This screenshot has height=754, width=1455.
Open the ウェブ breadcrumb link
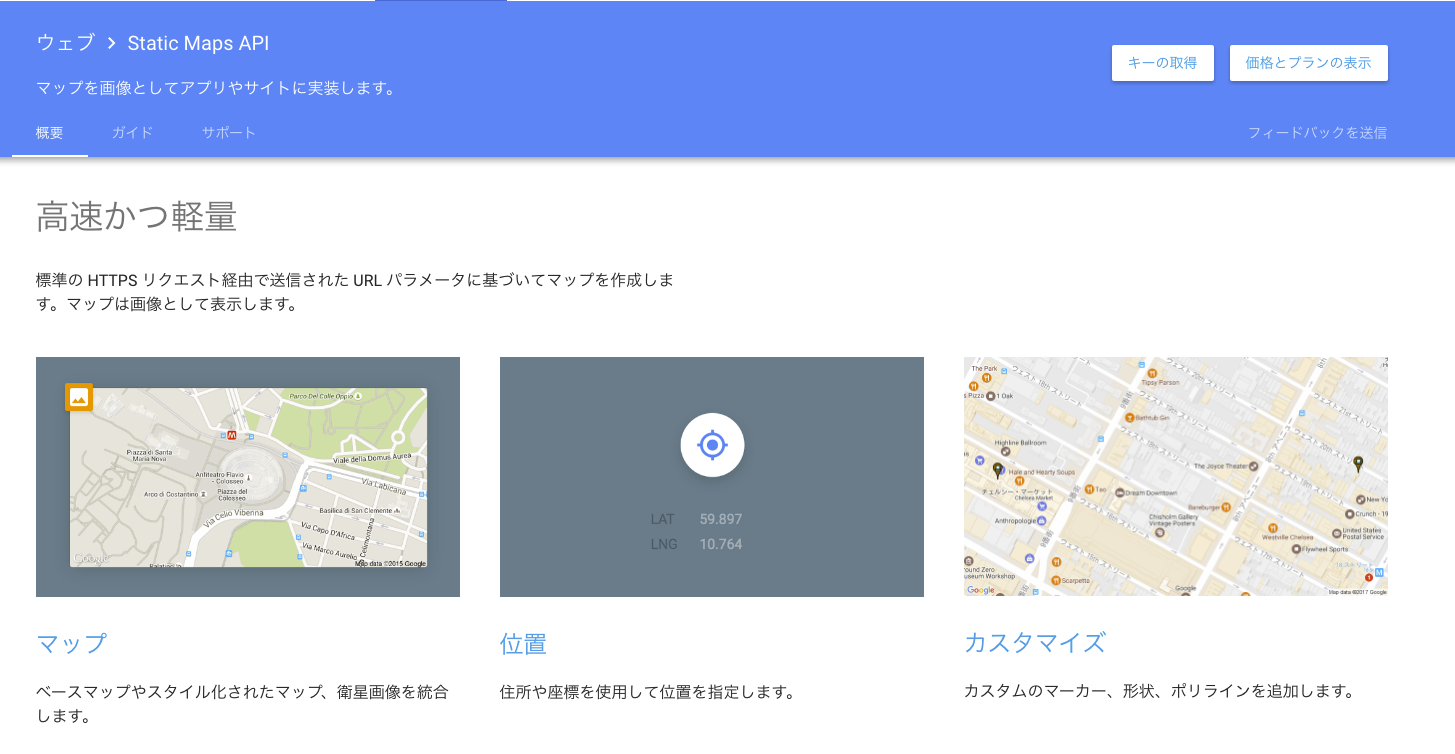(65, 43)
